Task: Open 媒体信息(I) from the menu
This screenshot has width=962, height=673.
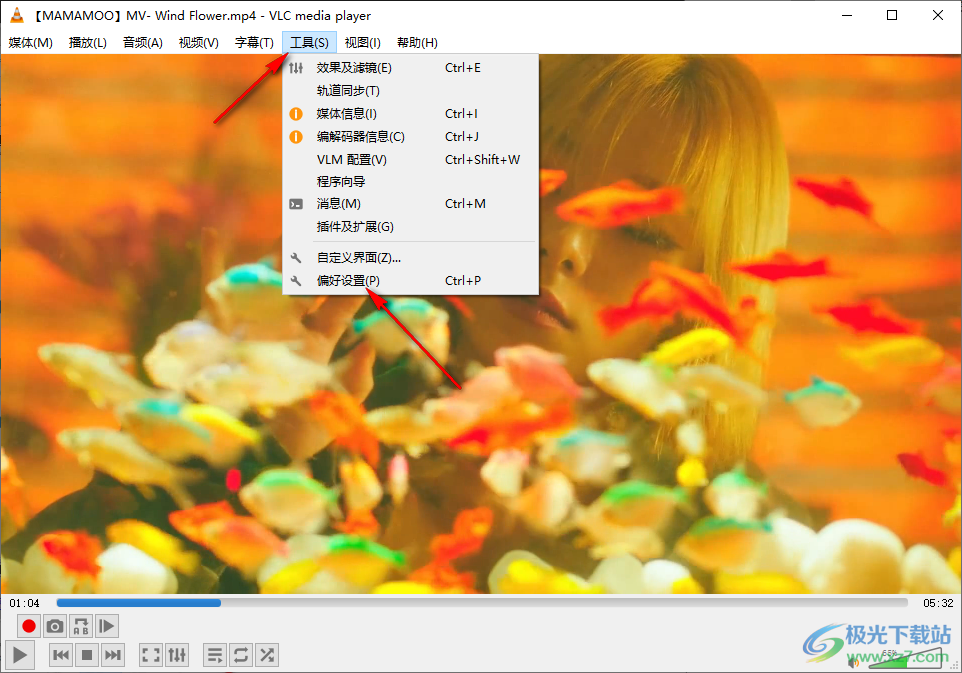Action: point(410,113)
